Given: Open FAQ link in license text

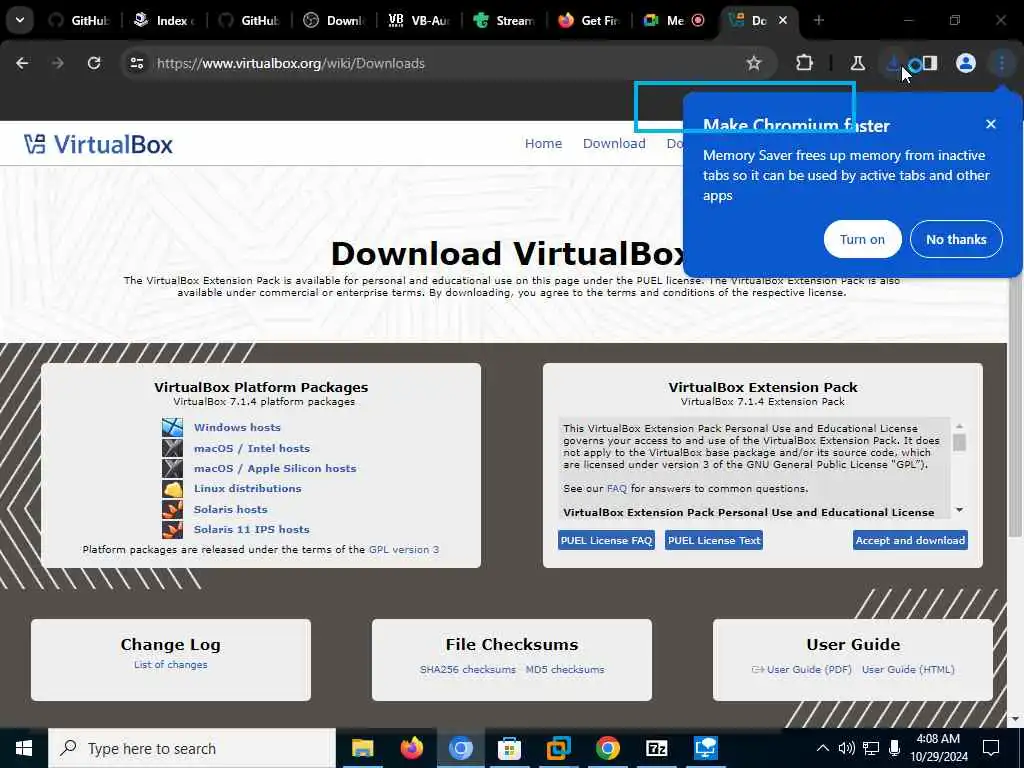Looking at the screenshot, I should [x=616, y=488].
